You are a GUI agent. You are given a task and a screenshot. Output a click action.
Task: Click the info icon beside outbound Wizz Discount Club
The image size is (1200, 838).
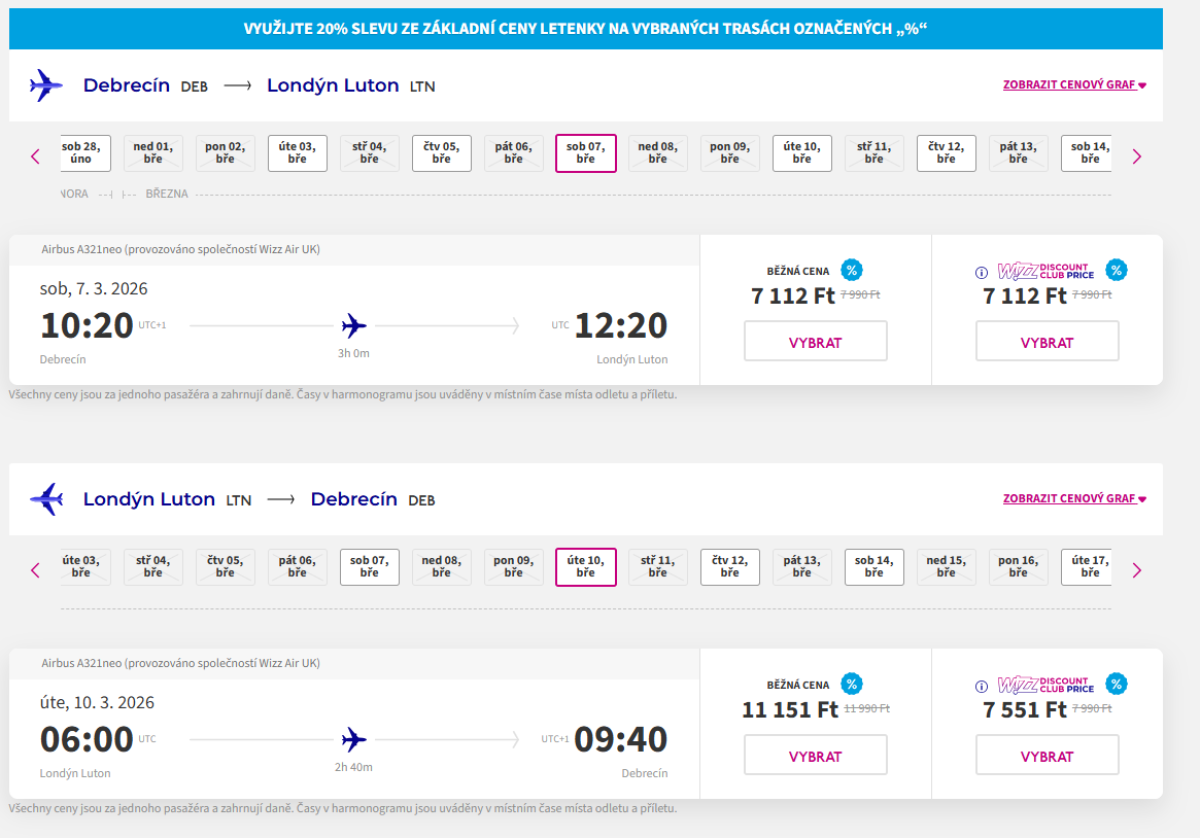coord(981,272)
